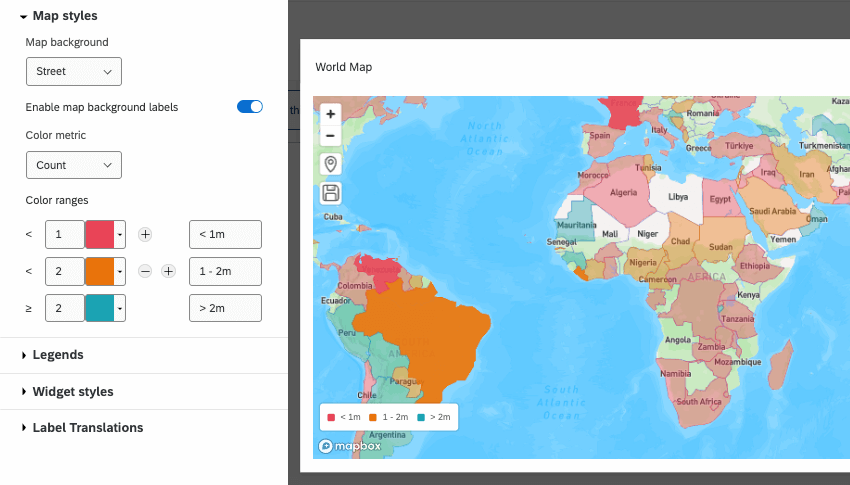Screen dimensions: 850x485
Task: Click Chad on the map
Action: click(x=680, y=241)
